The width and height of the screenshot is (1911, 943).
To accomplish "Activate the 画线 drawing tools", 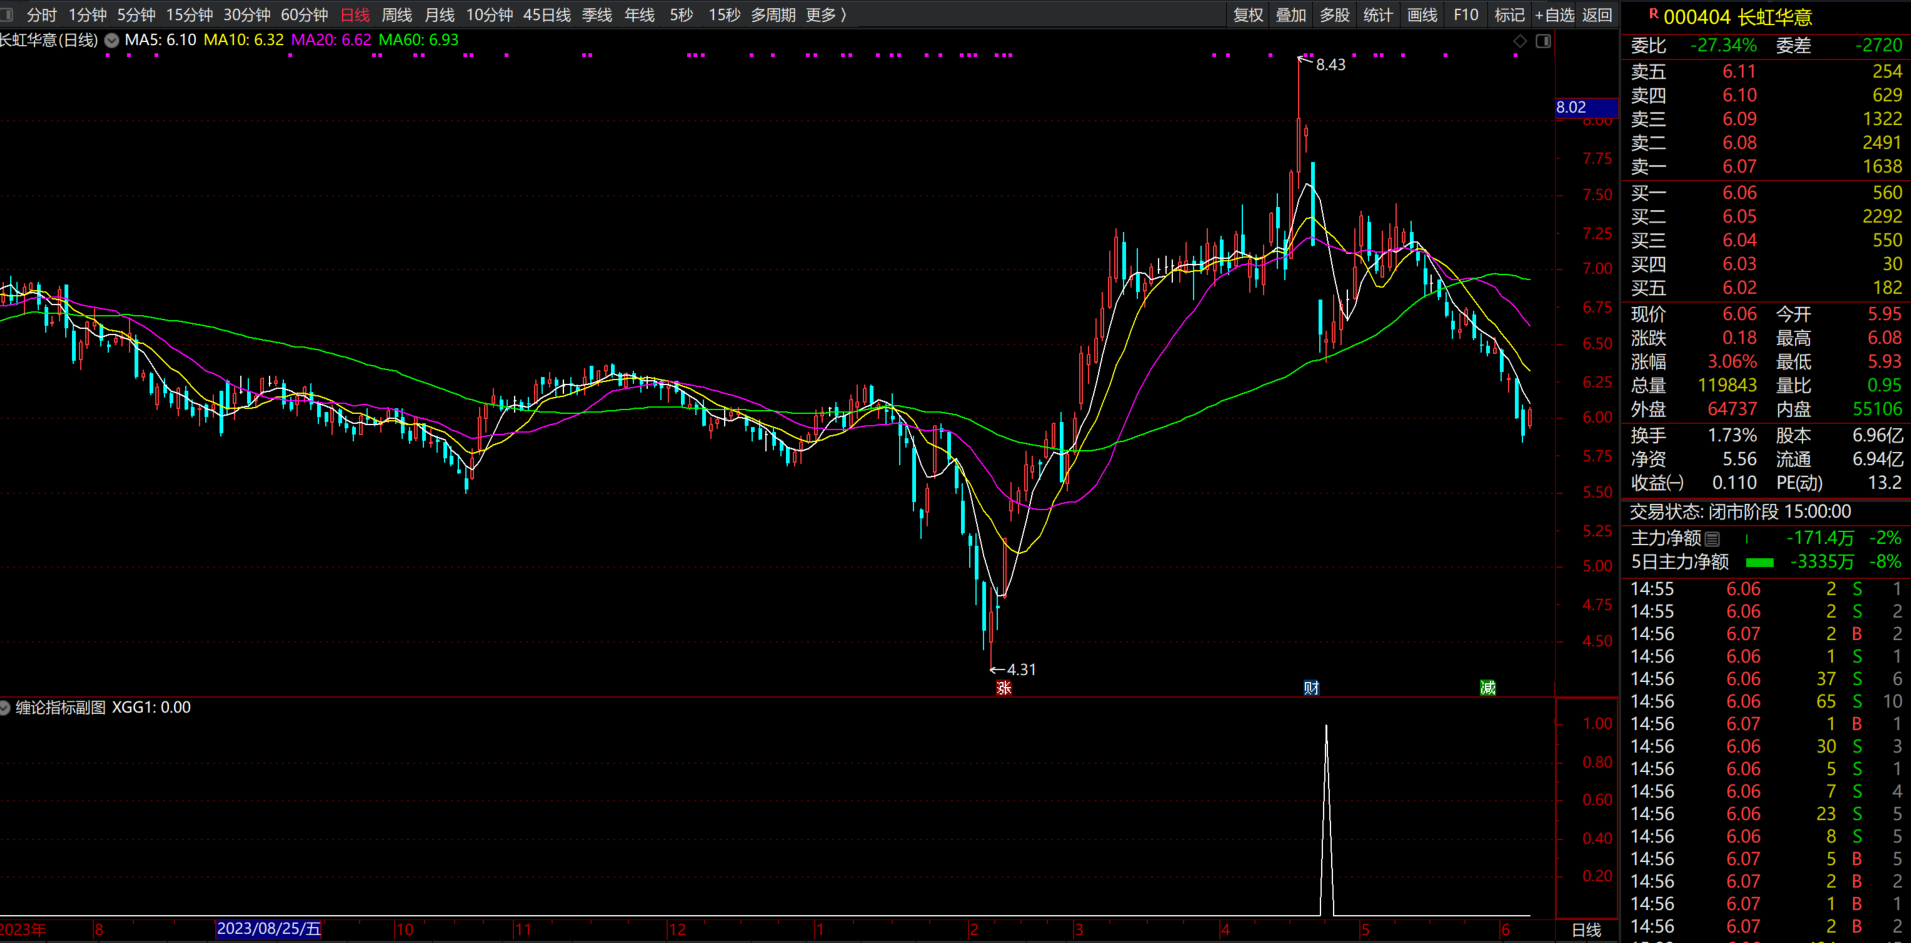I will (x=1422, y=15).
